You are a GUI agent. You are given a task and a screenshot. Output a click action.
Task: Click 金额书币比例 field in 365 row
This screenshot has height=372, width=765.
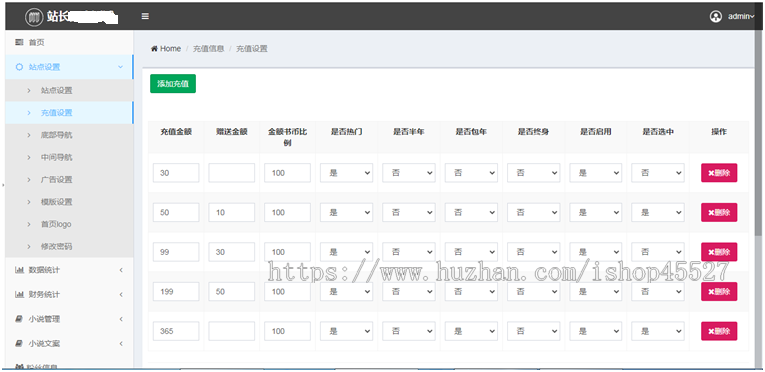tap(287, 331)
